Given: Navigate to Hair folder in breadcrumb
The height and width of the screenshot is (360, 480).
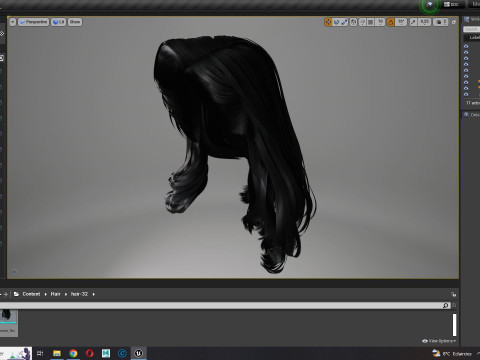Looking at the screenshot, I should click(x=55, y=294).
